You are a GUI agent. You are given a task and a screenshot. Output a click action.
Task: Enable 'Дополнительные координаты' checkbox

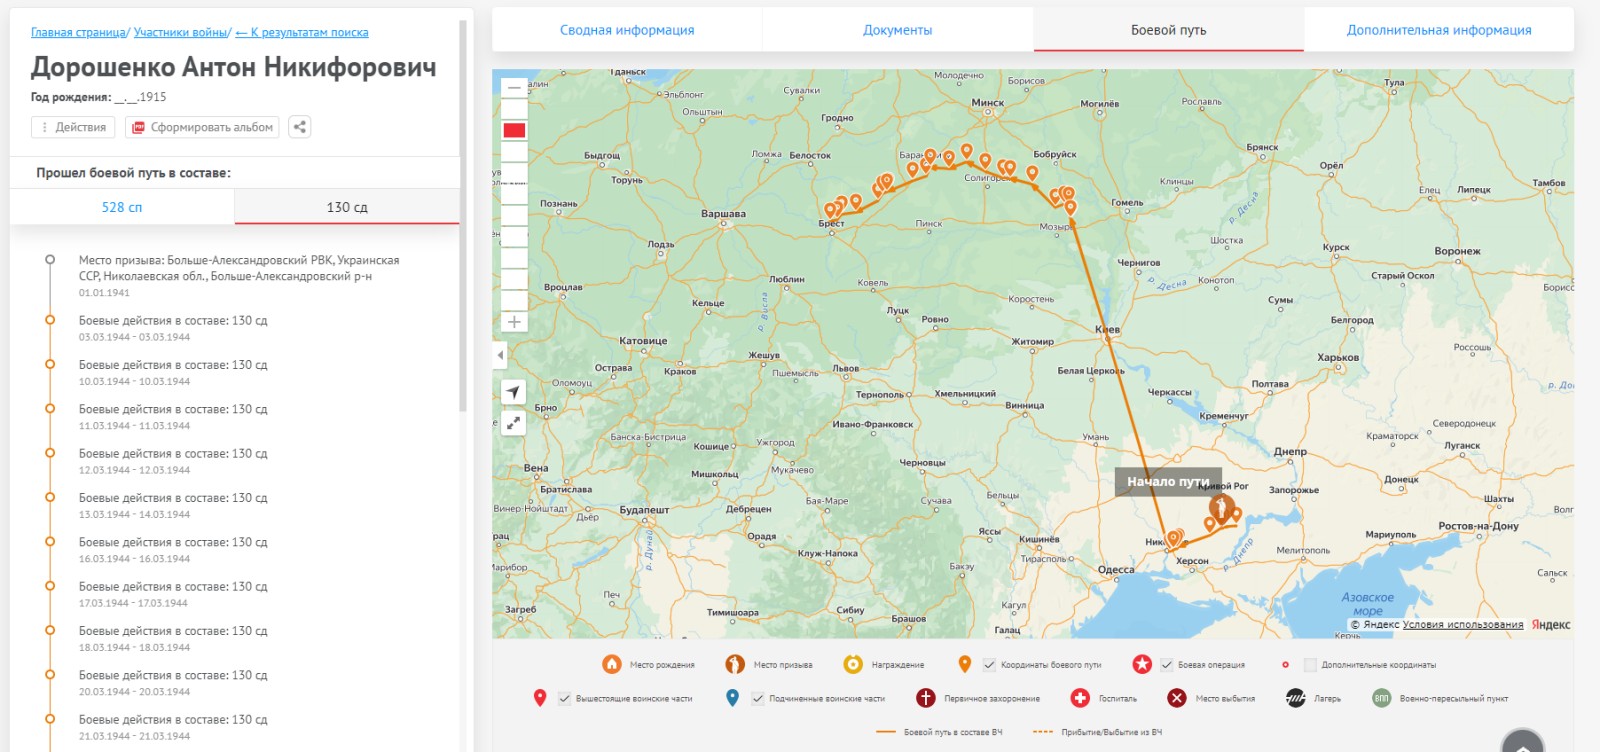(1310, 665)
